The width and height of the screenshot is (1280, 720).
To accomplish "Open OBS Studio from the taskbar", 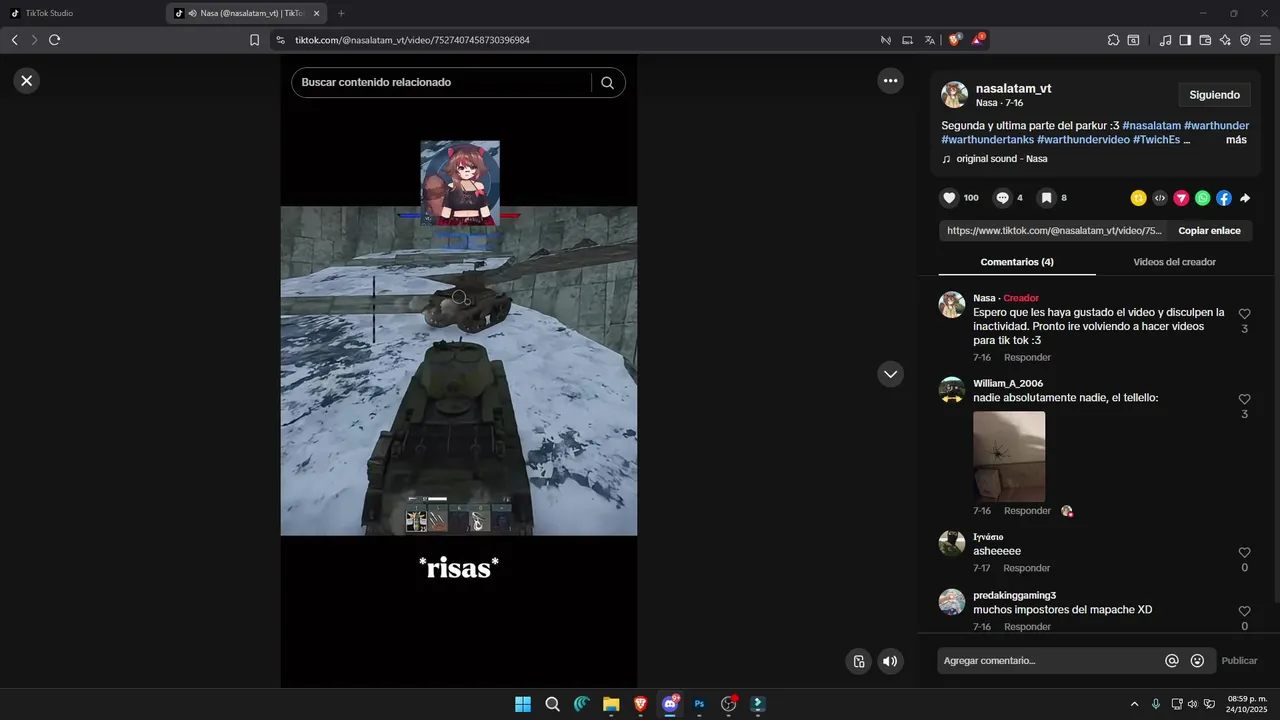I will pyautogui.click(x=729, y=704).
